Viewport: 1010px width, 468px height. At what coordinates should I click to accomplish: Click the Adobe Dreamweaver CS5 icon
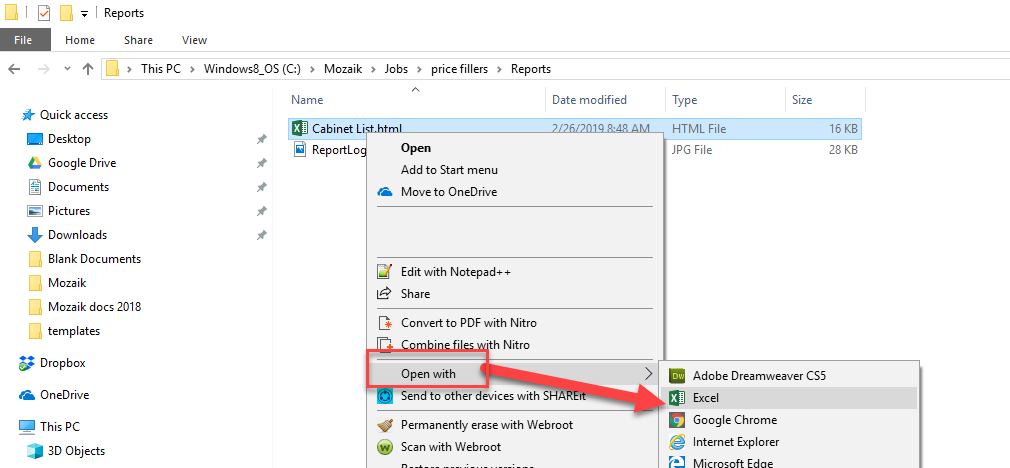[676, 376]
